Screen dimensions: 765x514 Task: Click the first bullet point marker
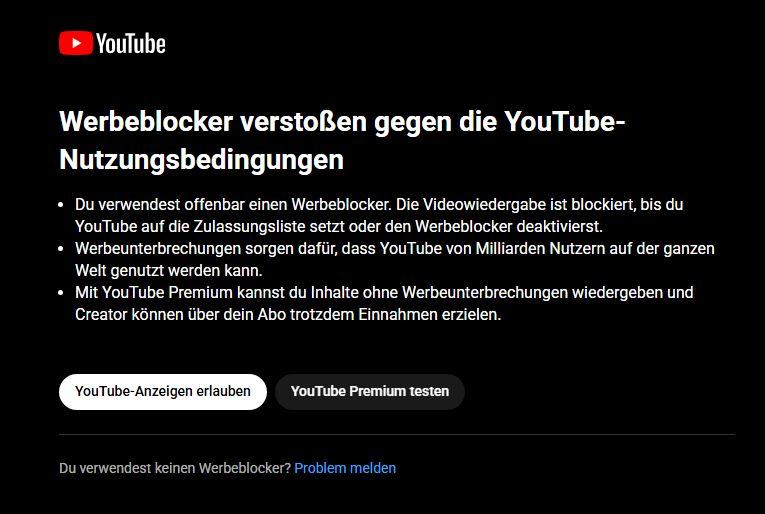pyautogui.click(x=64, y=204)
